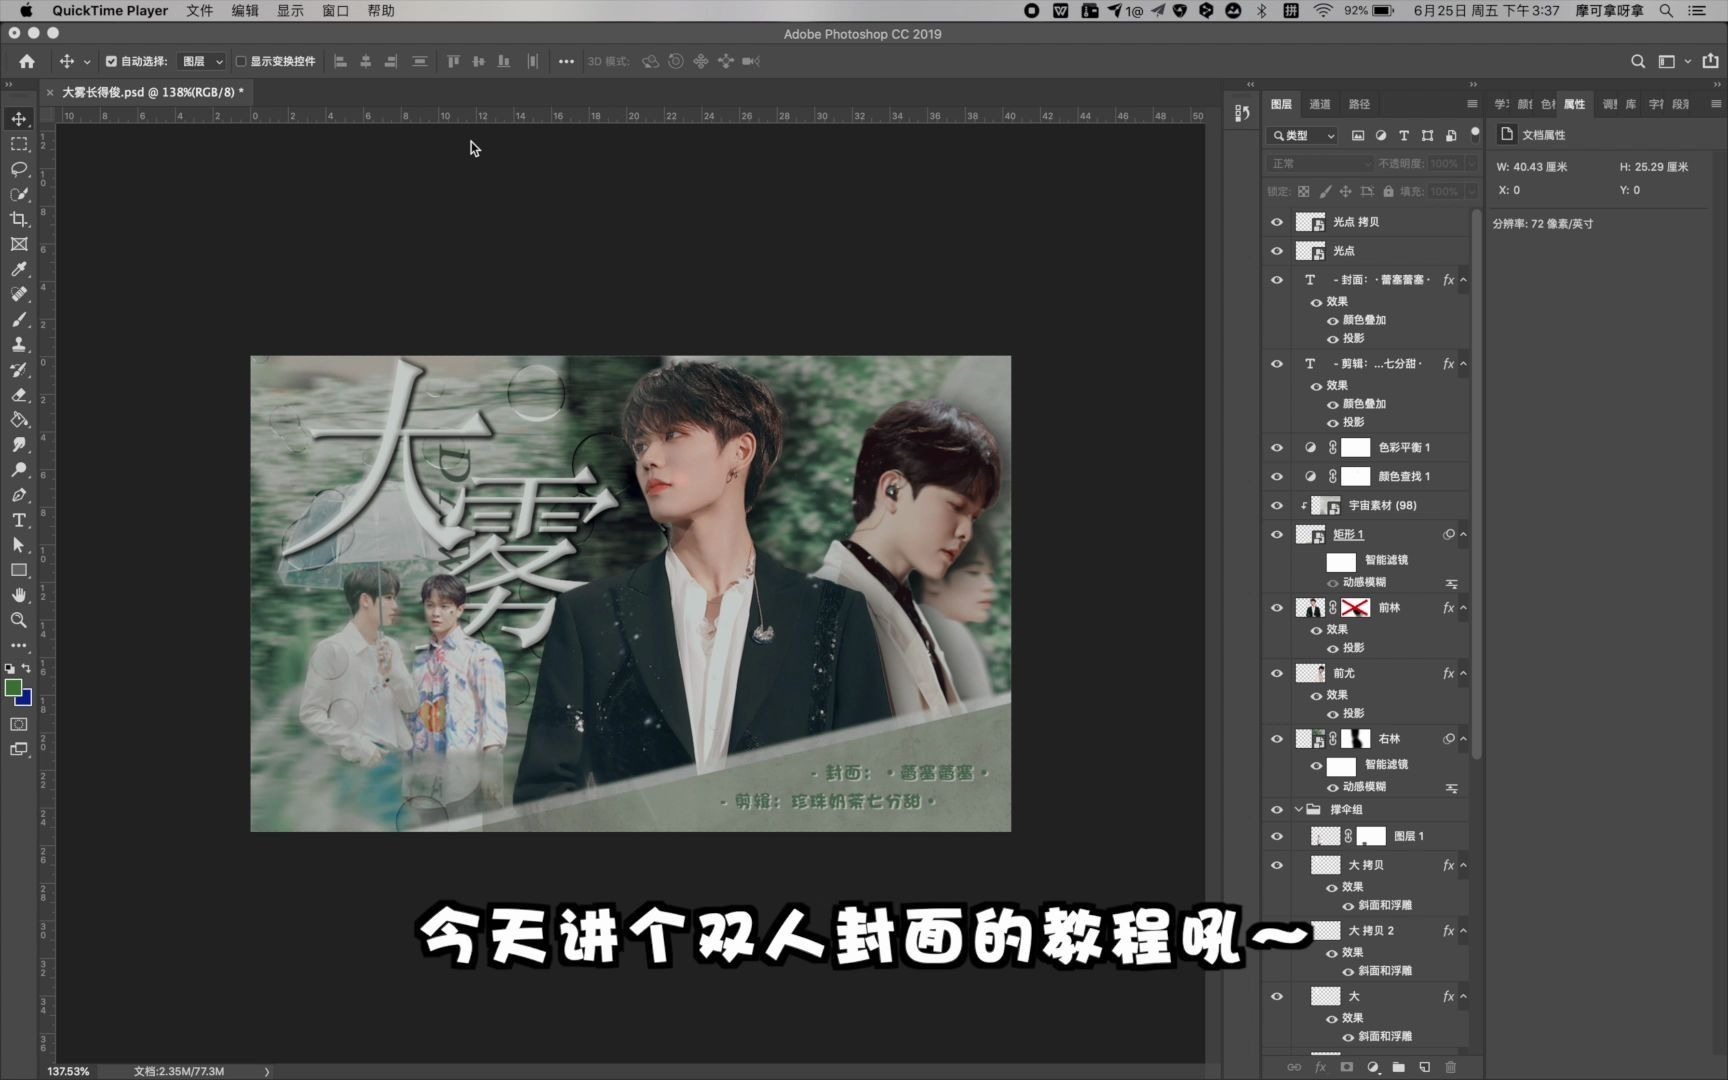This screenshot has width=1728, height=1080.
Task: Select the Eyedropper tool
Action: [x=19, y=269]
